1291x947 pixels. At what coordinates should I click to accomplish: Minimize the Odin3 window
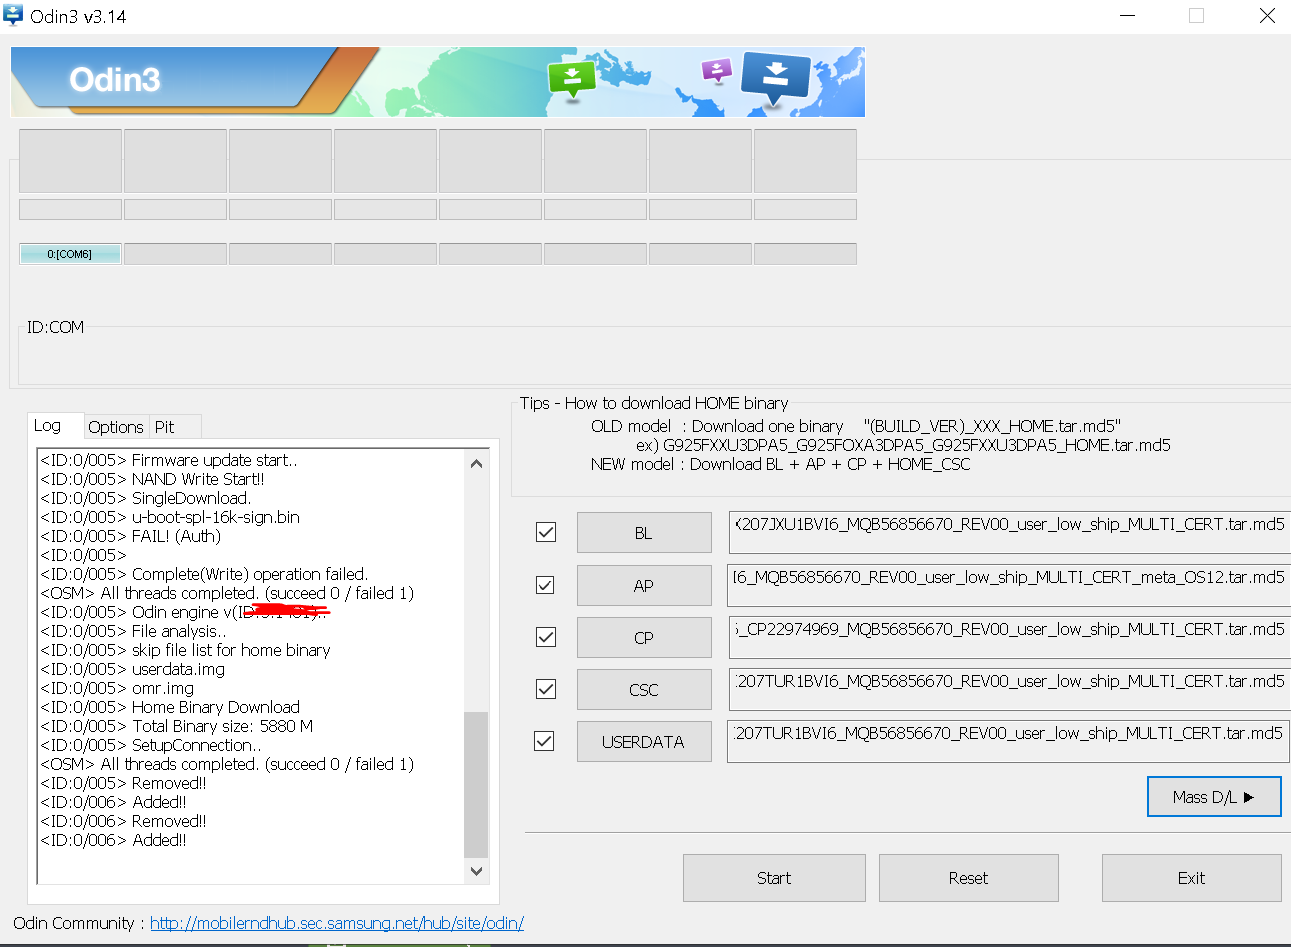(x=1128, y=16)
